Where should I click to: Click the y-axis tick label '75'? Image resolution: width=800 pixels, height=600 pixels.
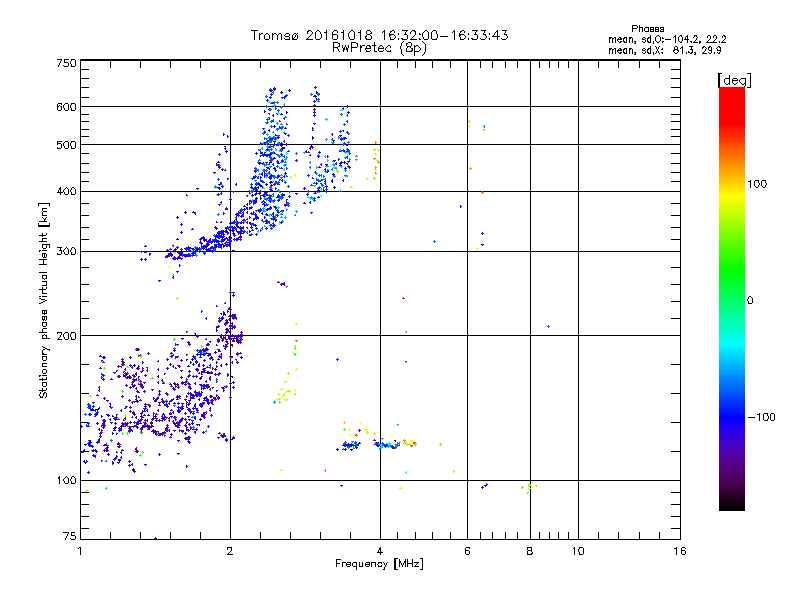(70, 536)
